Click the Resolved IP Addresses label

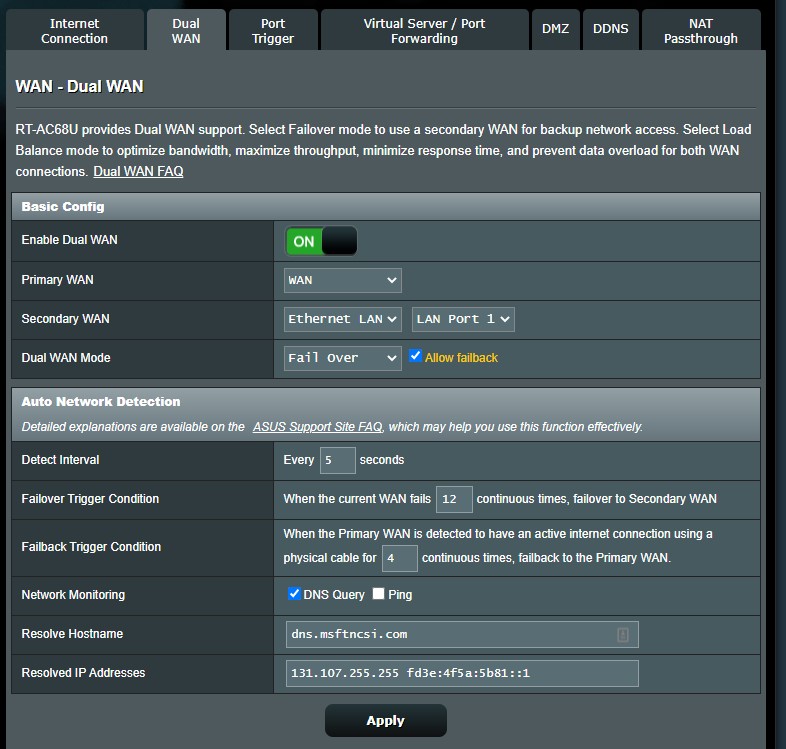point(83,673)
